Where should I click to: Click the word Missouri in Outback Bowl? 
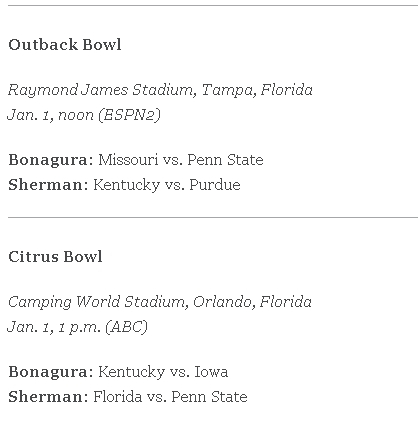128,160
